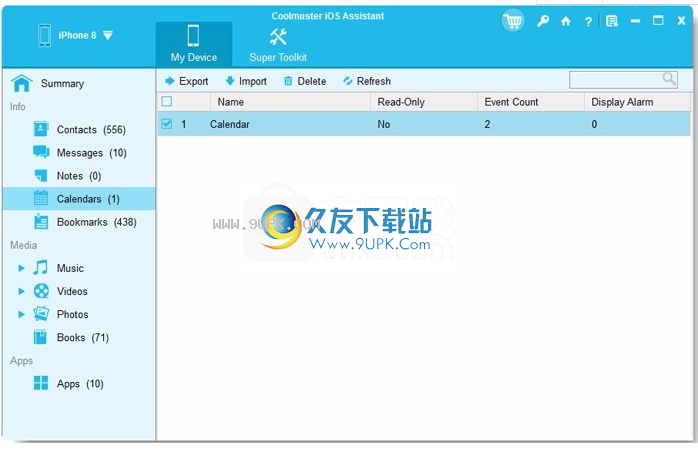The width and height of the screenshot is (698, 454).
Task: Click the Bookmarks icon in sidebar
Action: (41, 221)
